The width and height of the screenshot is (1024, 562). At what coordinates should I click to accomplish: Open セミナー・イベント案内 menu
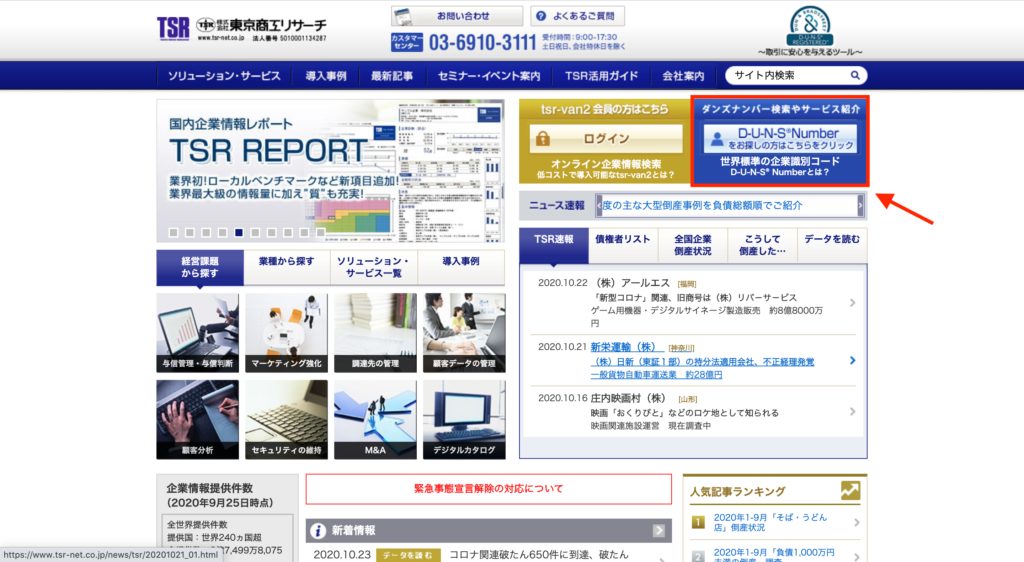(488, 76)
